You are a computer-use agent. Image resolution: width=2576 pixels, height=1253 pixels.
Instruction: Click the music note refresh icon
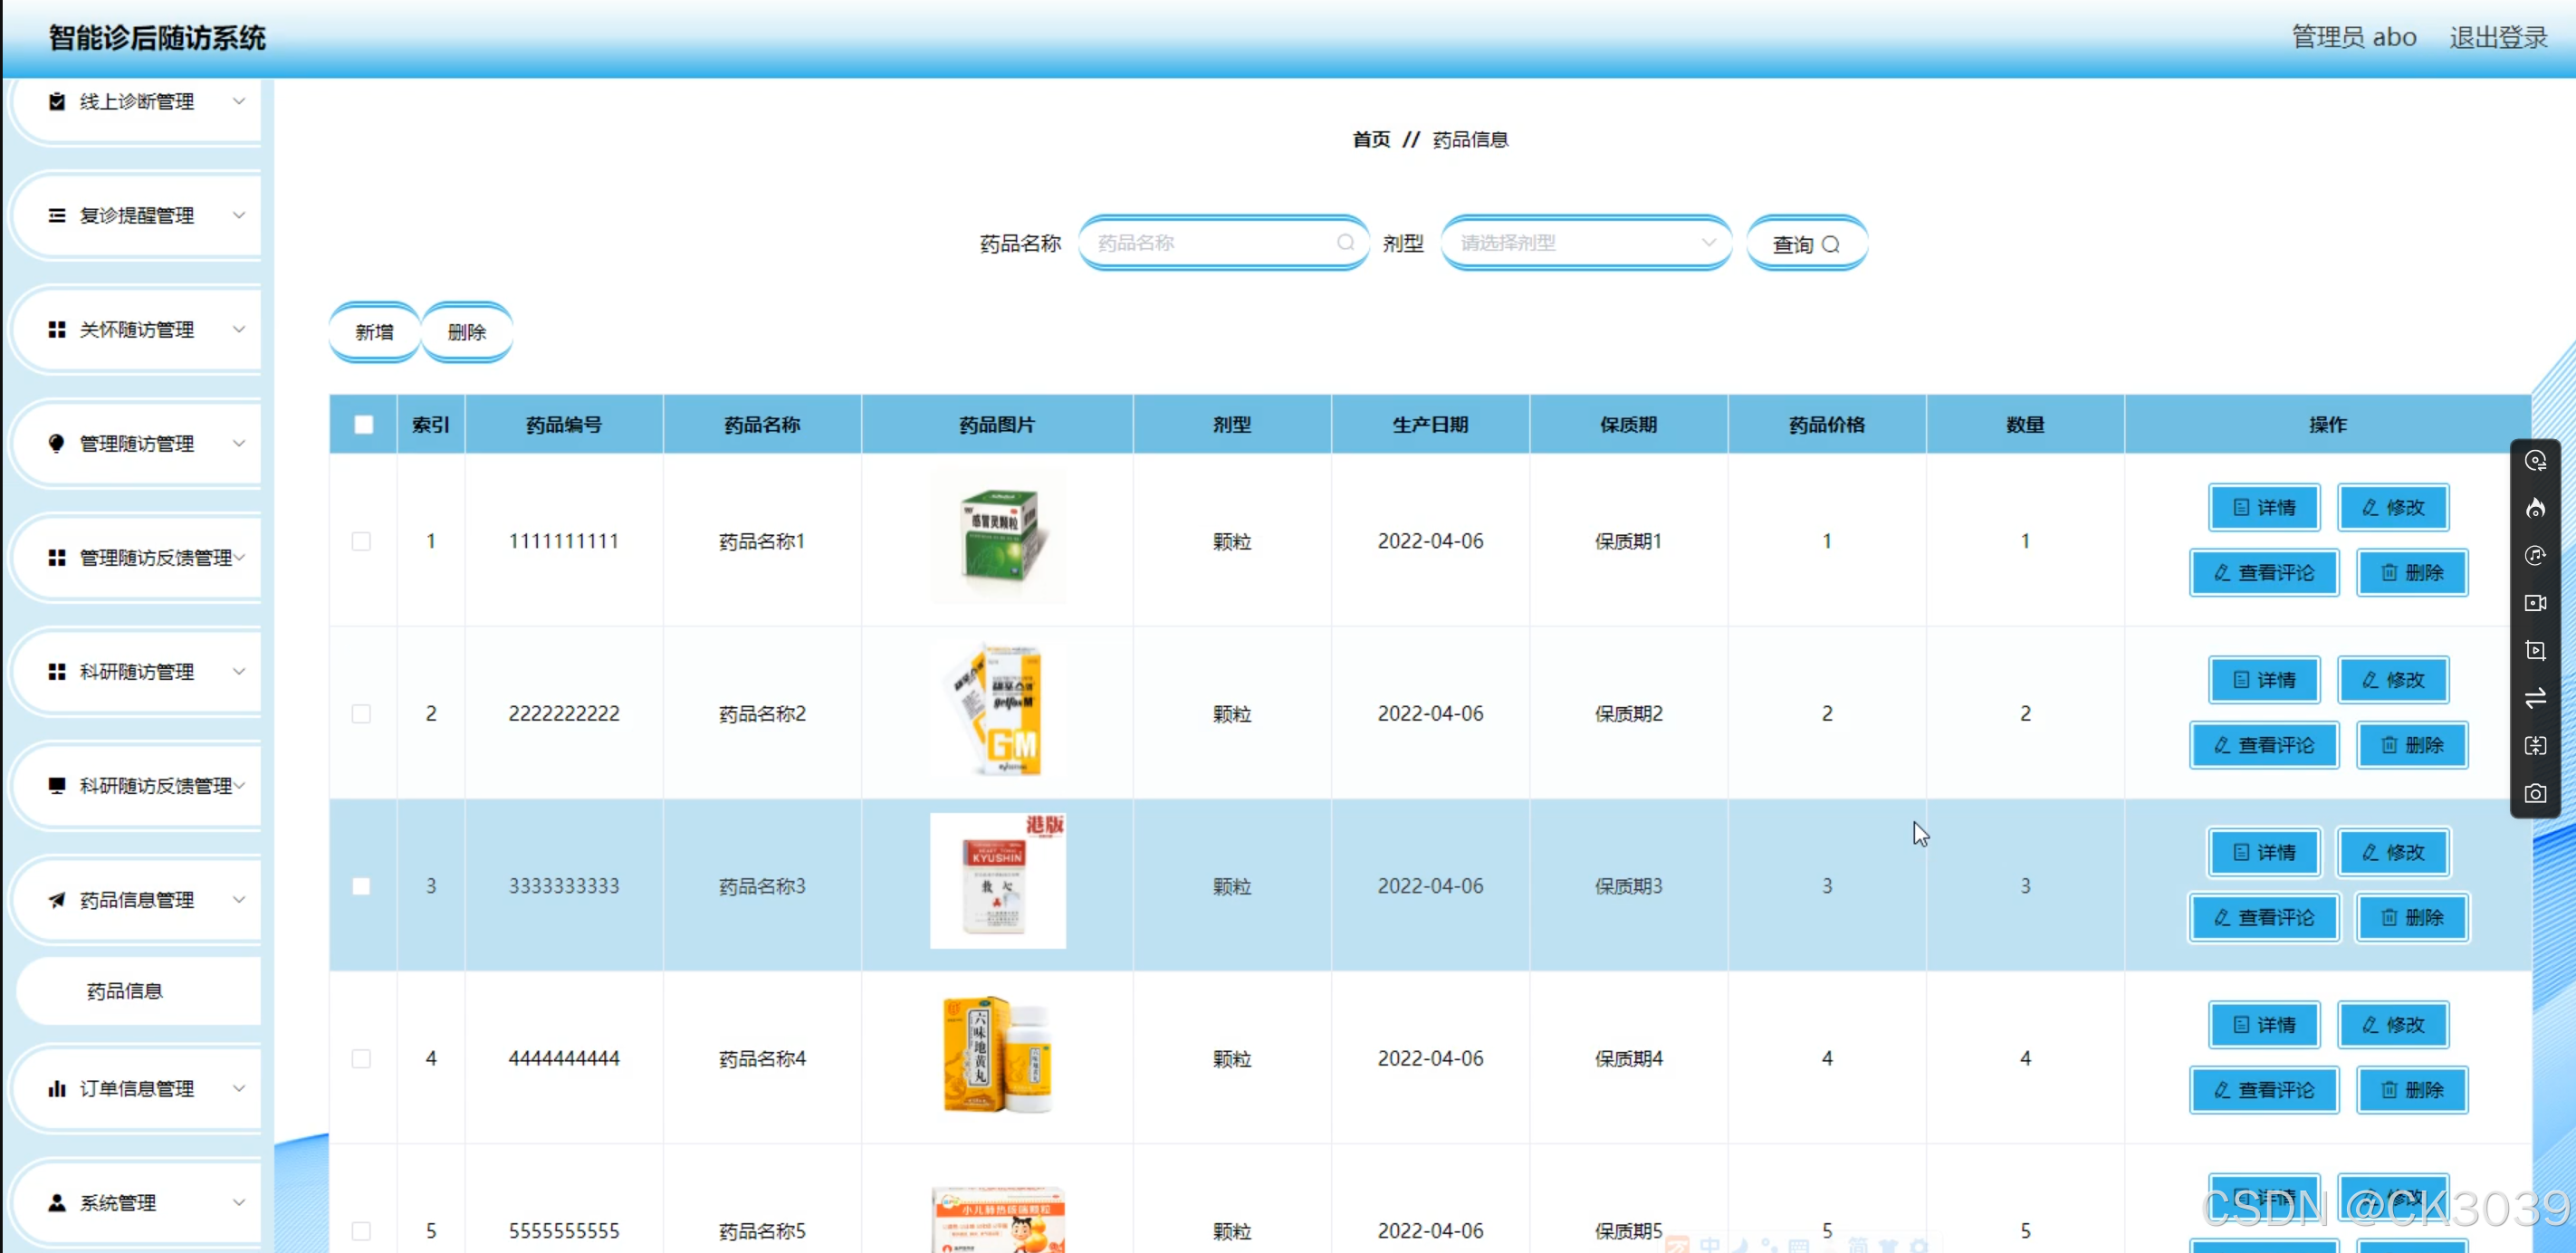[2535, 556]
